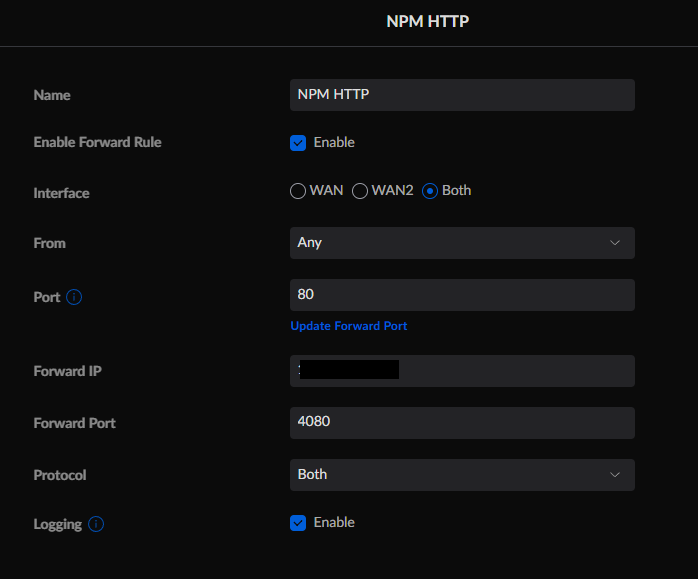Click into the Name field containing NPM HTTP
This screenshot has width=698, height=579.
[x=461, y=95]
